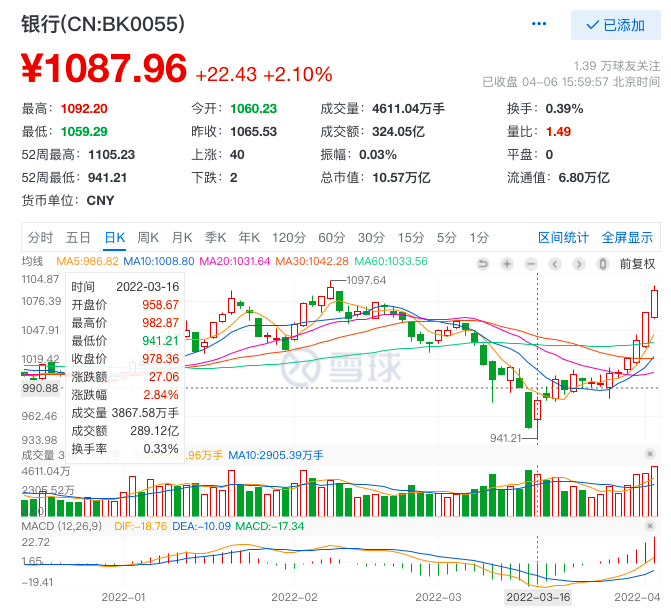Click the 已添加 watchlist button

pos(615,25)
